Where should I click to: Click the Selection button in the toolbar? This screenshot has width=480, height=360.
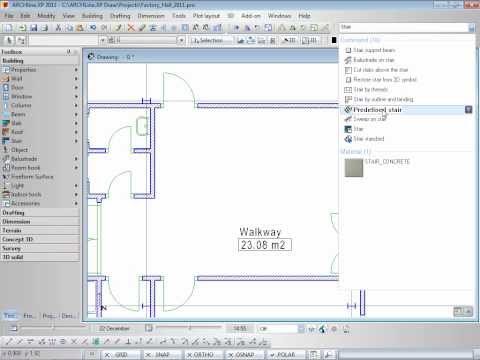point(211,40)
